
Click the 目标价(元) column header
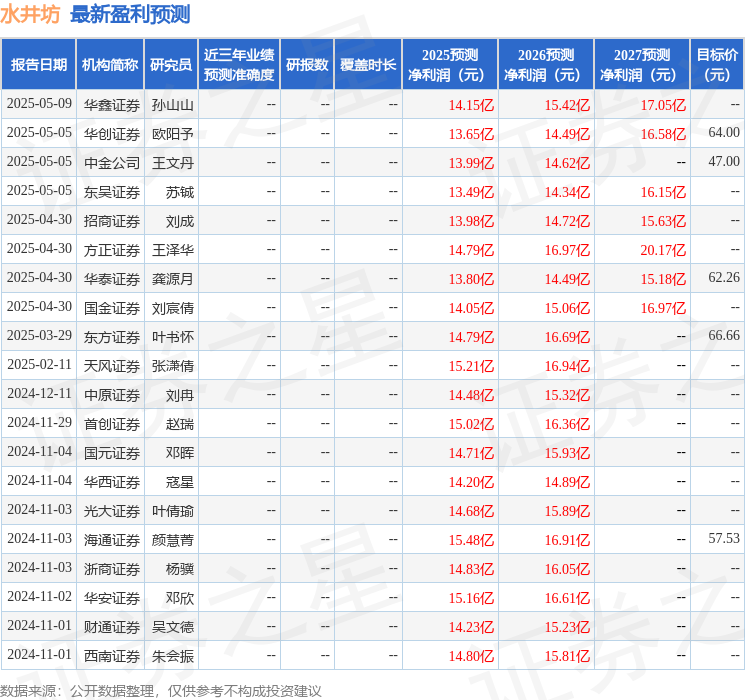tap(717, 64)
